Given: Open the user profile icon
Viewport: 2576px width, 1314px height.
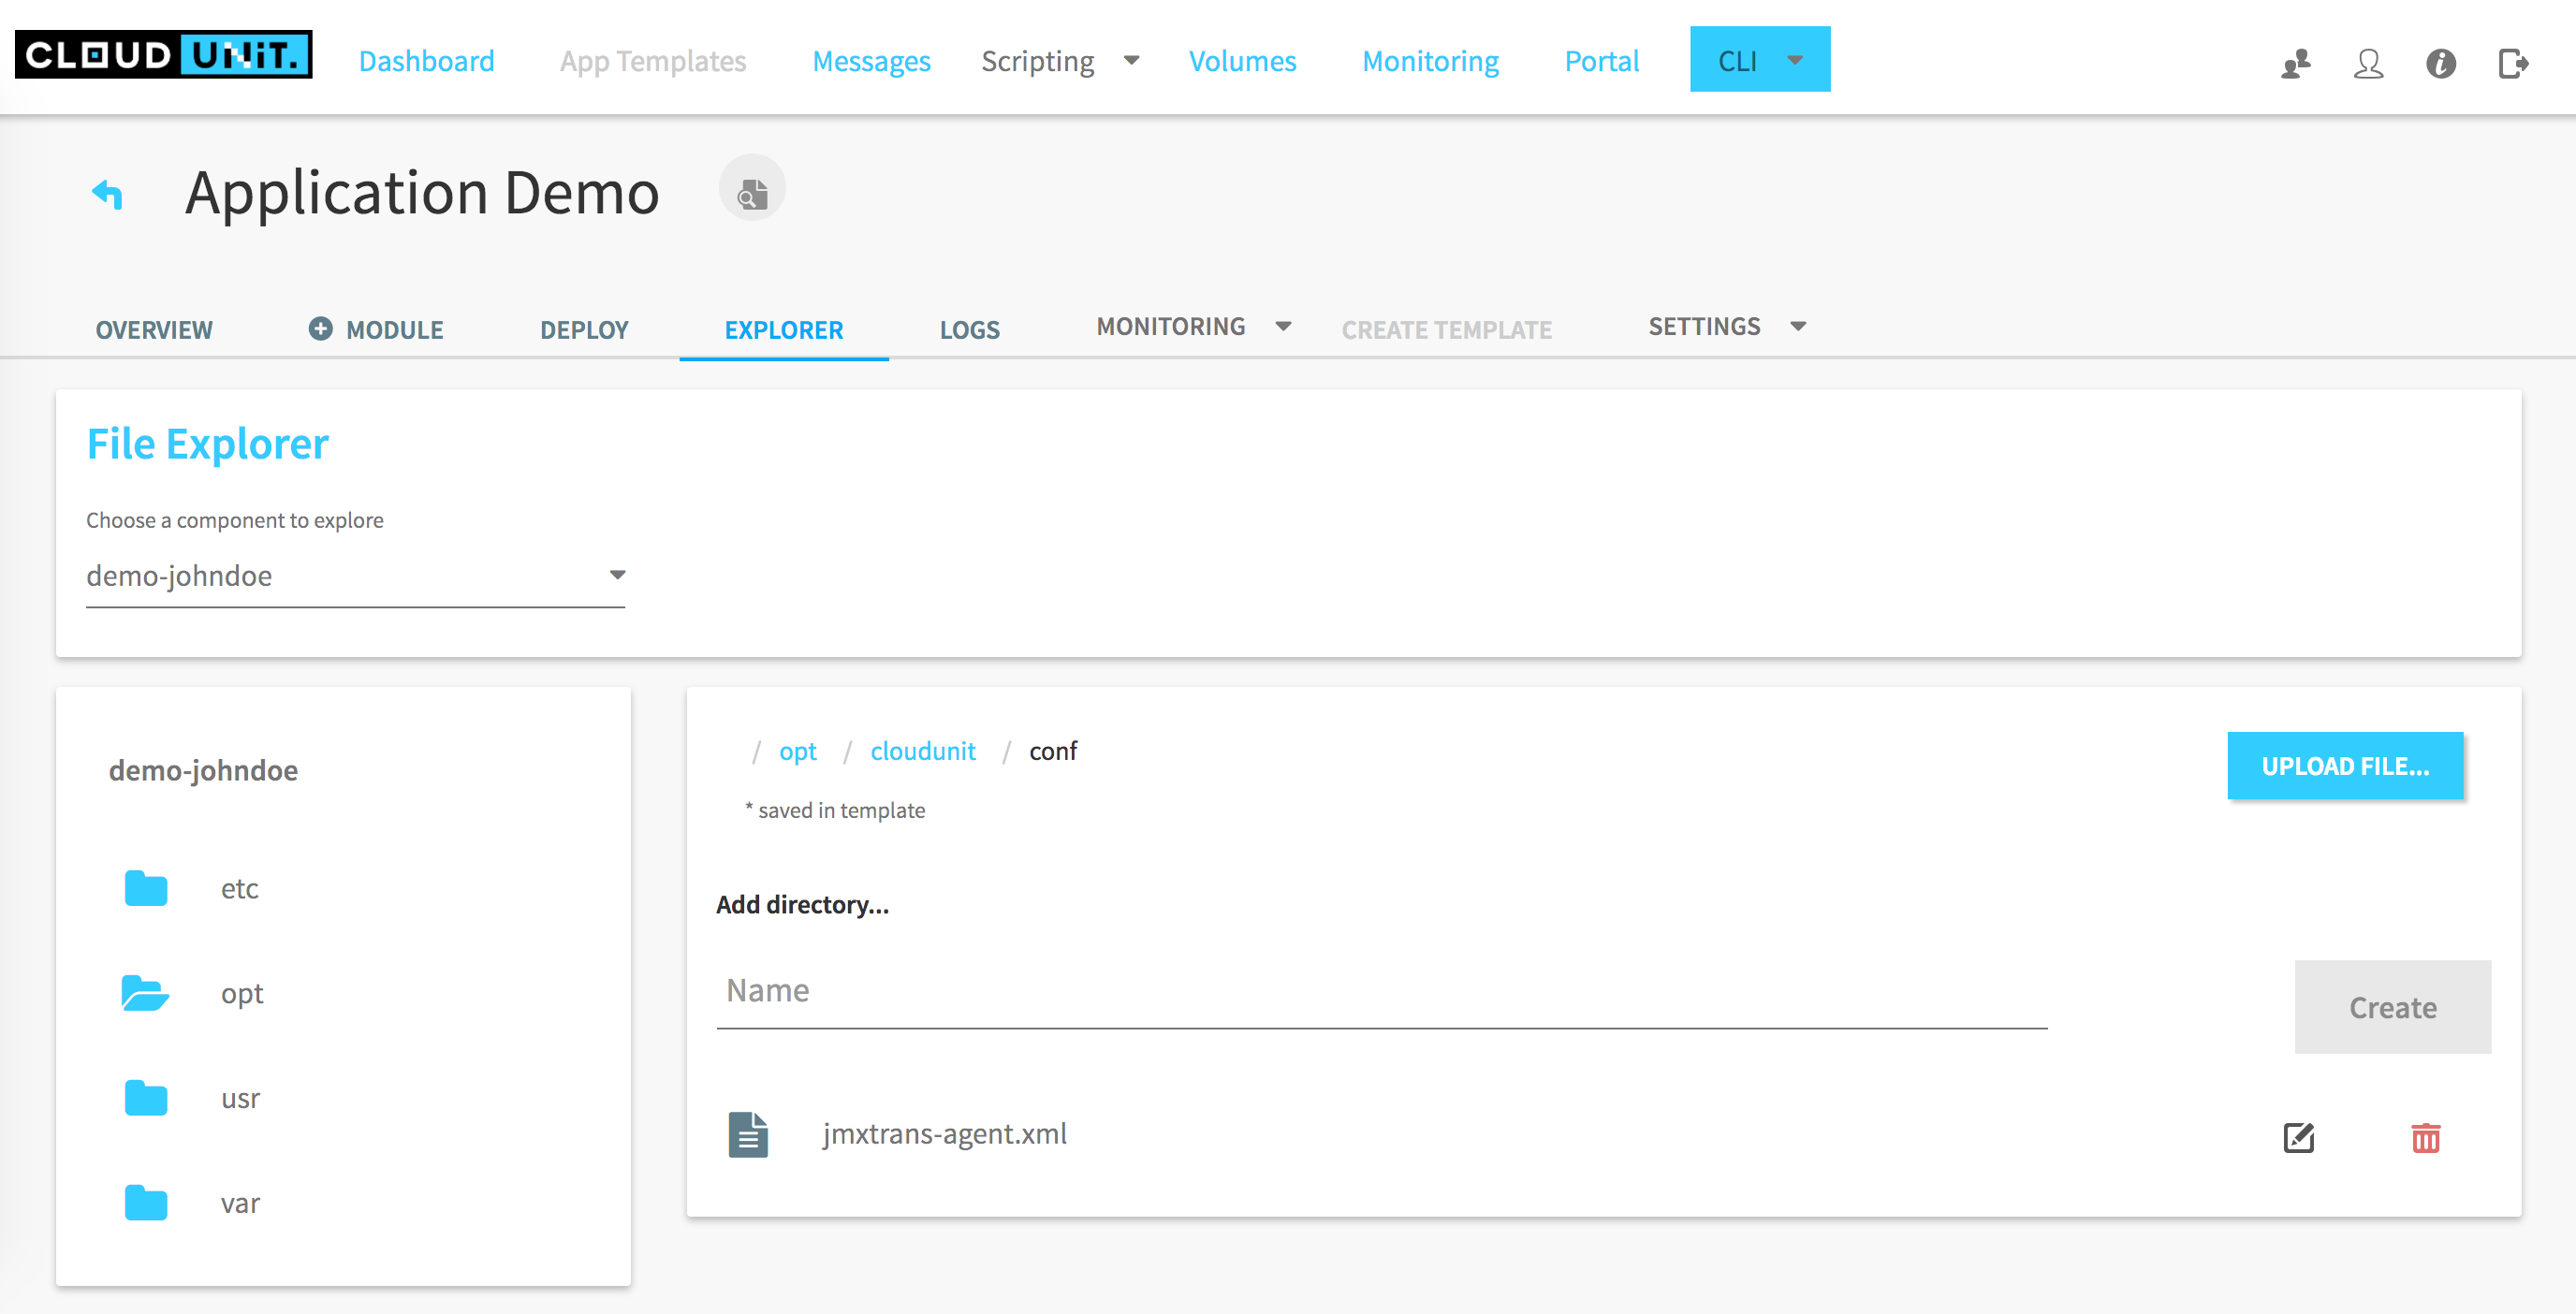Looking at the screenshot, I should tap(2368, 63).
